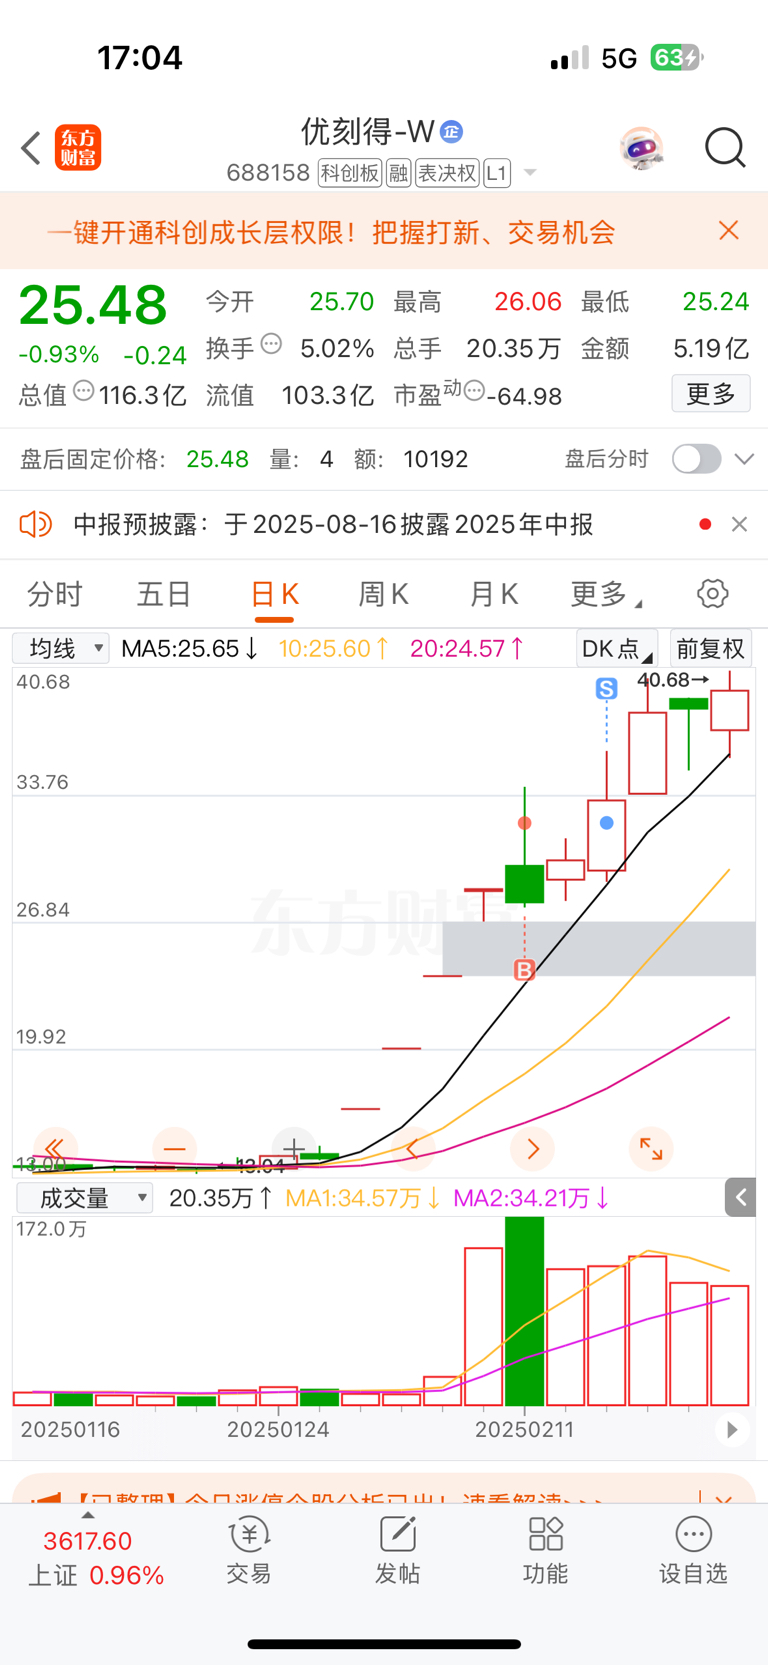Open the 中报预披露 notice text
Image resolution: width=769 pixels, height=1665 pixels.
click(x=333, y=525)
